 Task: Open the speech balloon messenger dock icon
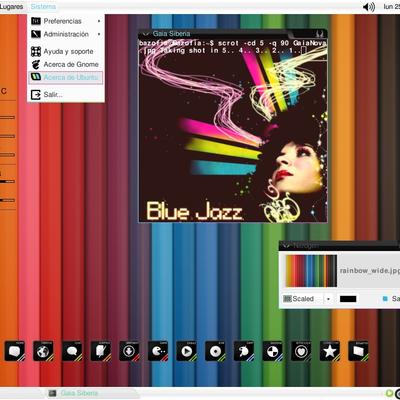[72, 351]
